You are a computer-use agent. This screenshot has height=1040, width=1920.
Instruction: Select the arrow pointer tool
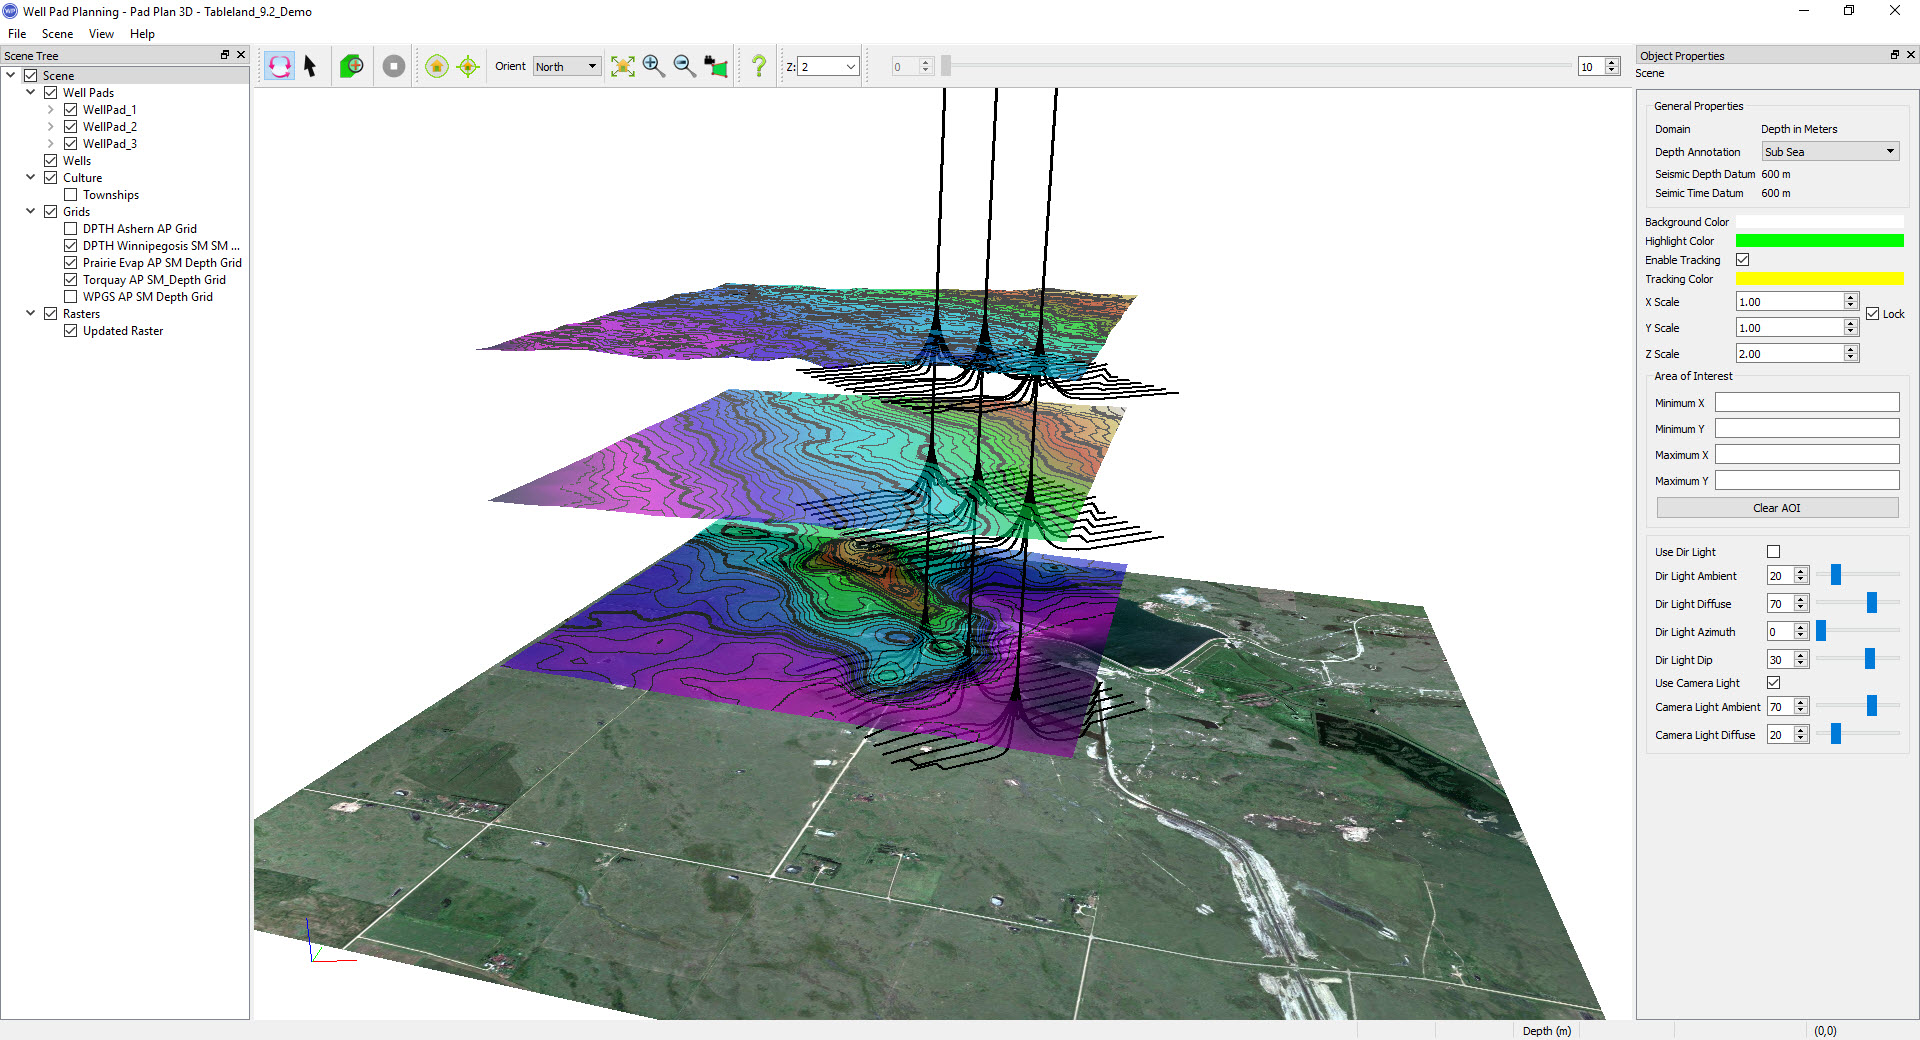point(310,67)
